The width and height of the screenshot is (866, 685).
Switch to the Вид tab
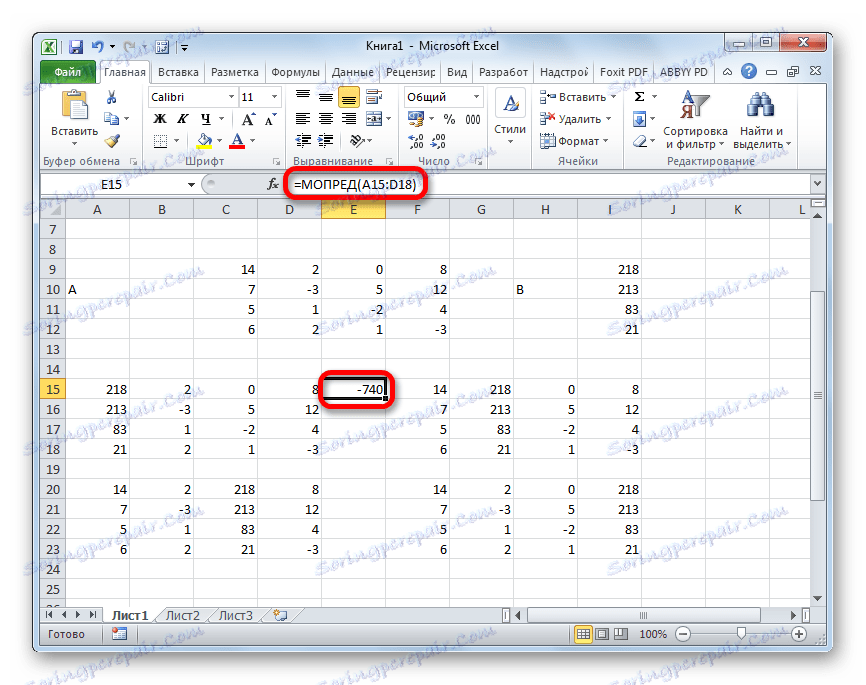(x=457, y=72)
